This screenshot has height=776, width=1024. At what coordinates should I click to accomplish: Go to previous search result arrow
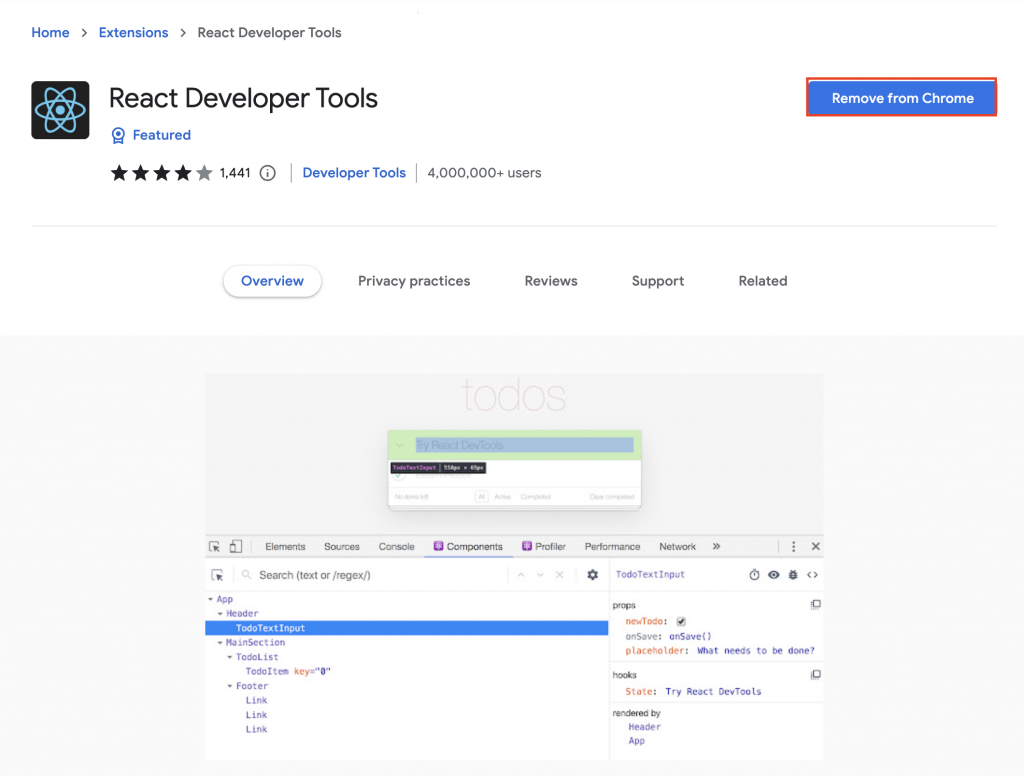pos(521,575)
